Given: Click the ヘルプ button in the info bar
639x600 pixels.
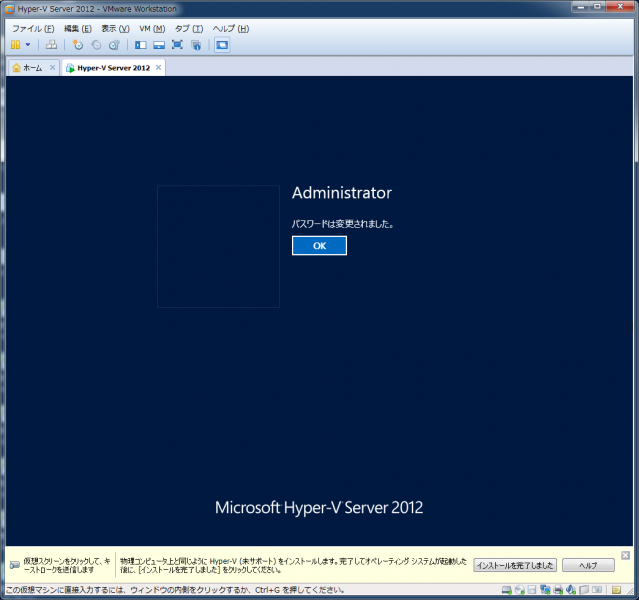Looking at the screenshot, I should tap(588, 565).
